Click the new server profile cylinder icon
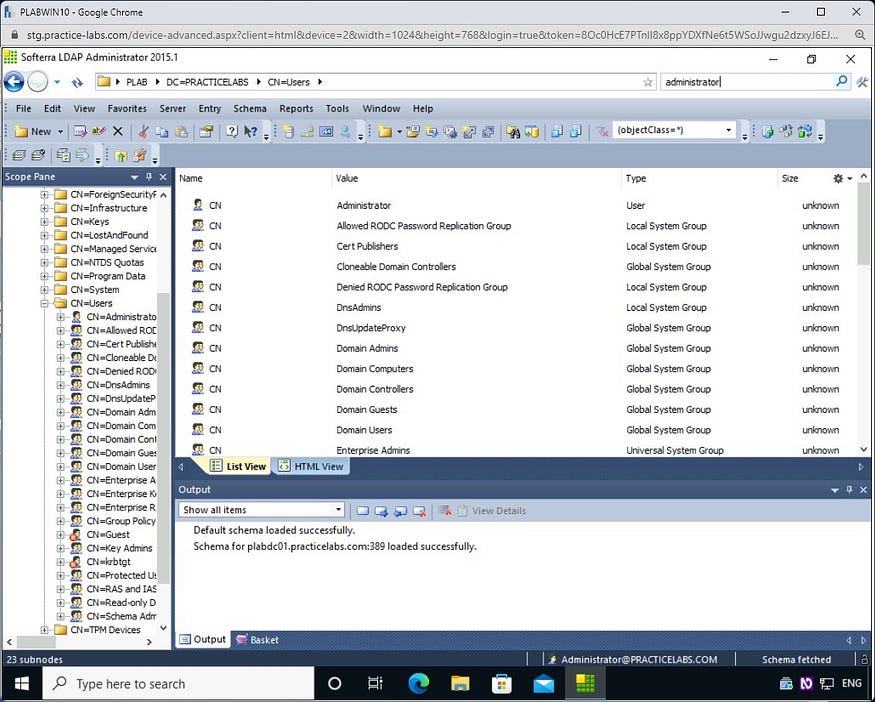Screen dimensions: 875x702 (x=289, y=131)
